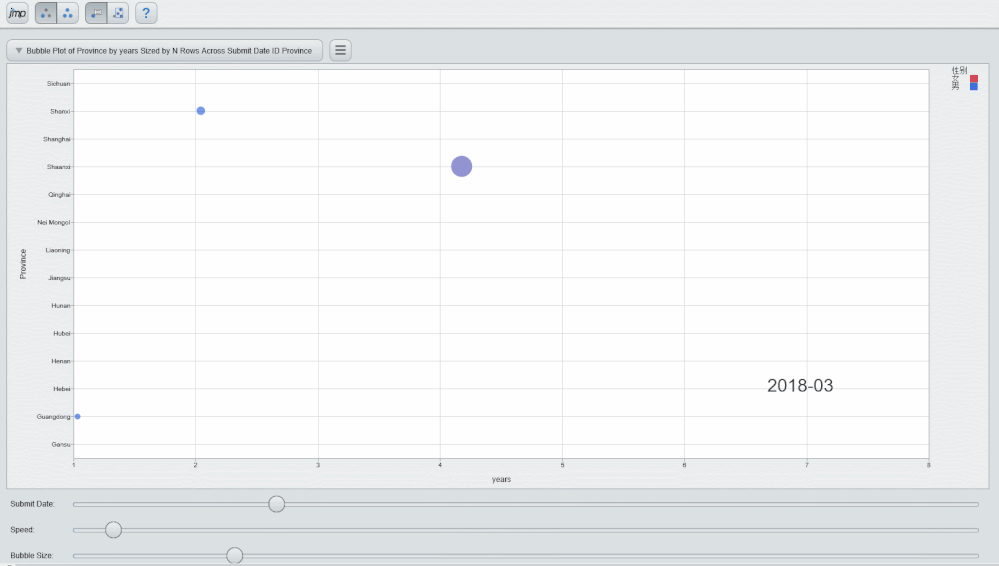Click the Sichuan axis label
999x566 pixels.
pyautogui.click(x=58, y=83)
